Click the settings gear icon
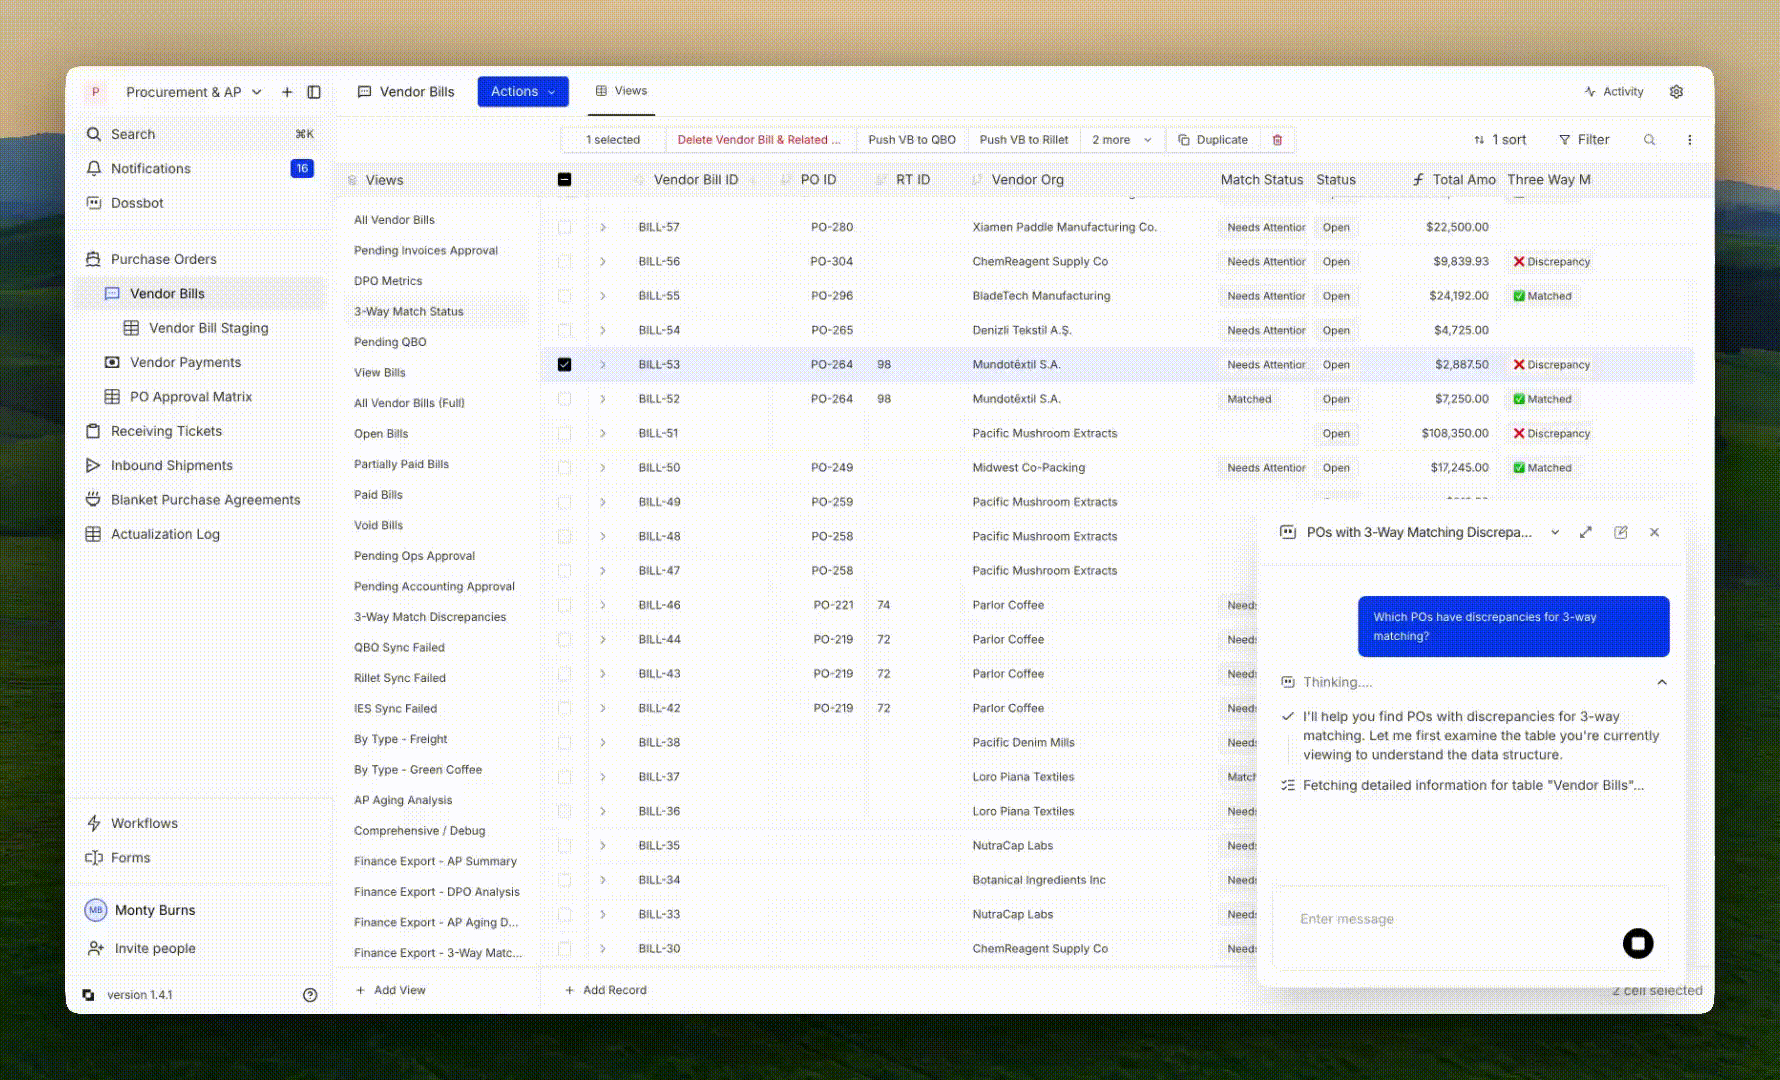The image size is (1780, 1080). tap(1676, 92)
